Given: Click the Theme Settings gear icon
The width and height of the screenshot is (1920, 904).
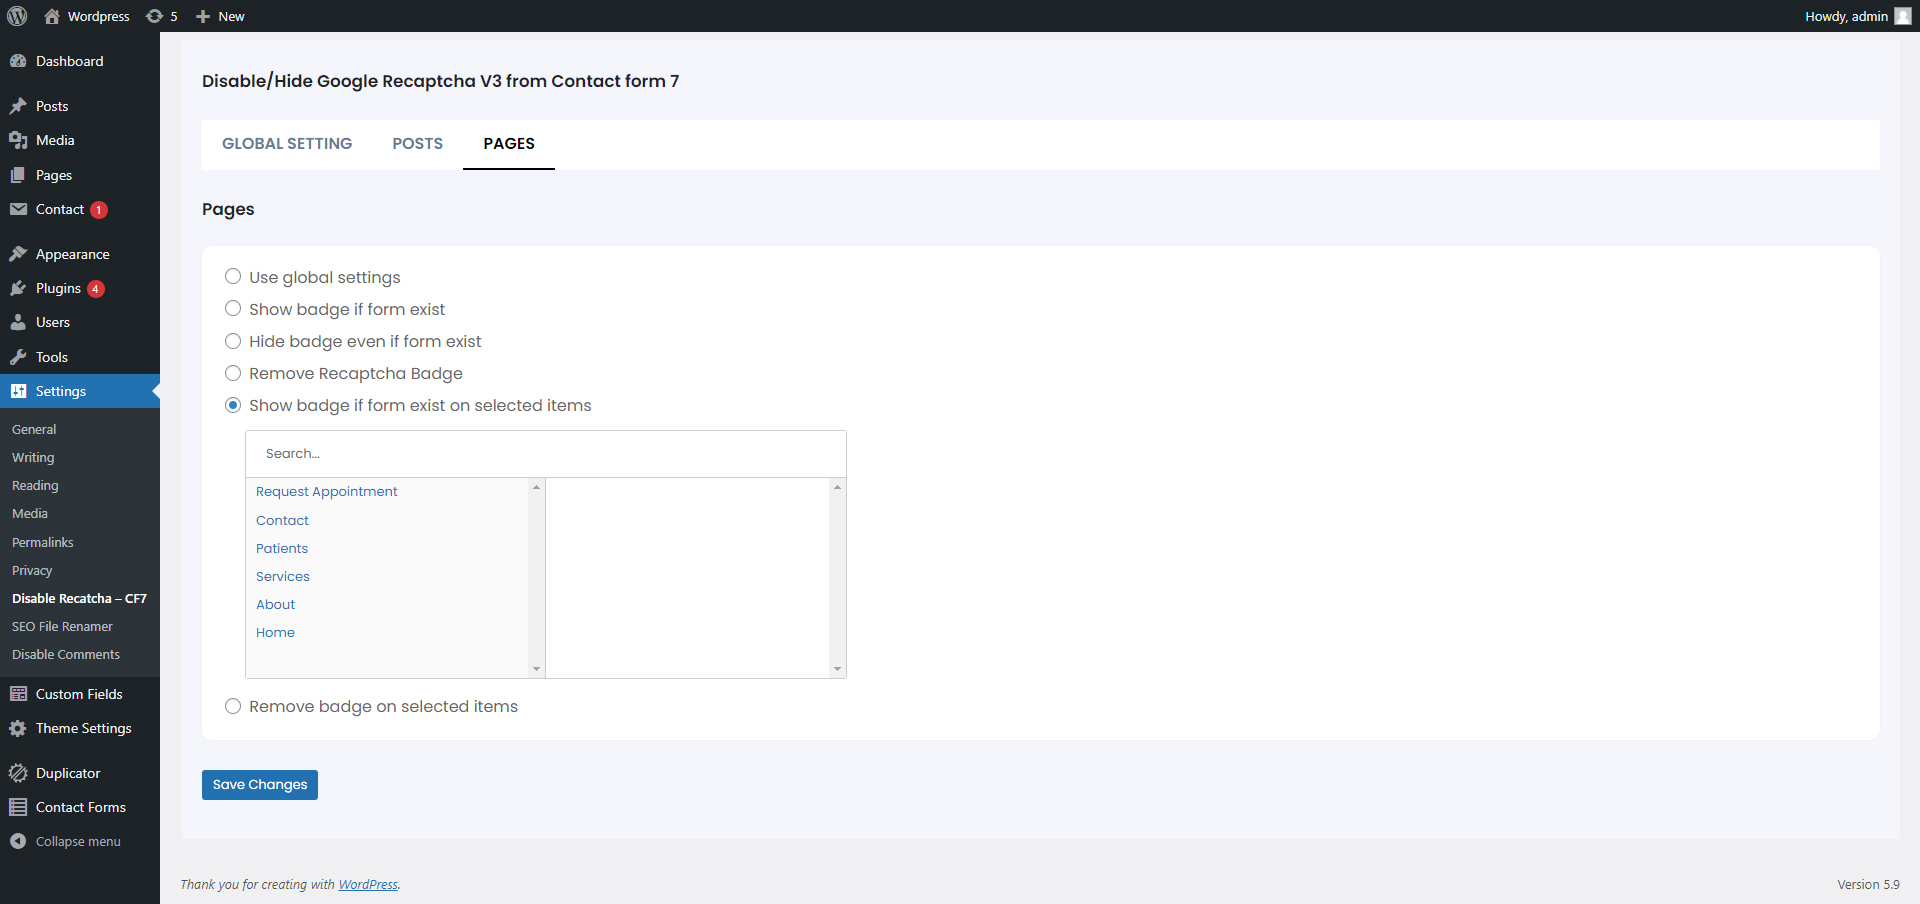Looking at the screenshot, I should tap(18, 728).
